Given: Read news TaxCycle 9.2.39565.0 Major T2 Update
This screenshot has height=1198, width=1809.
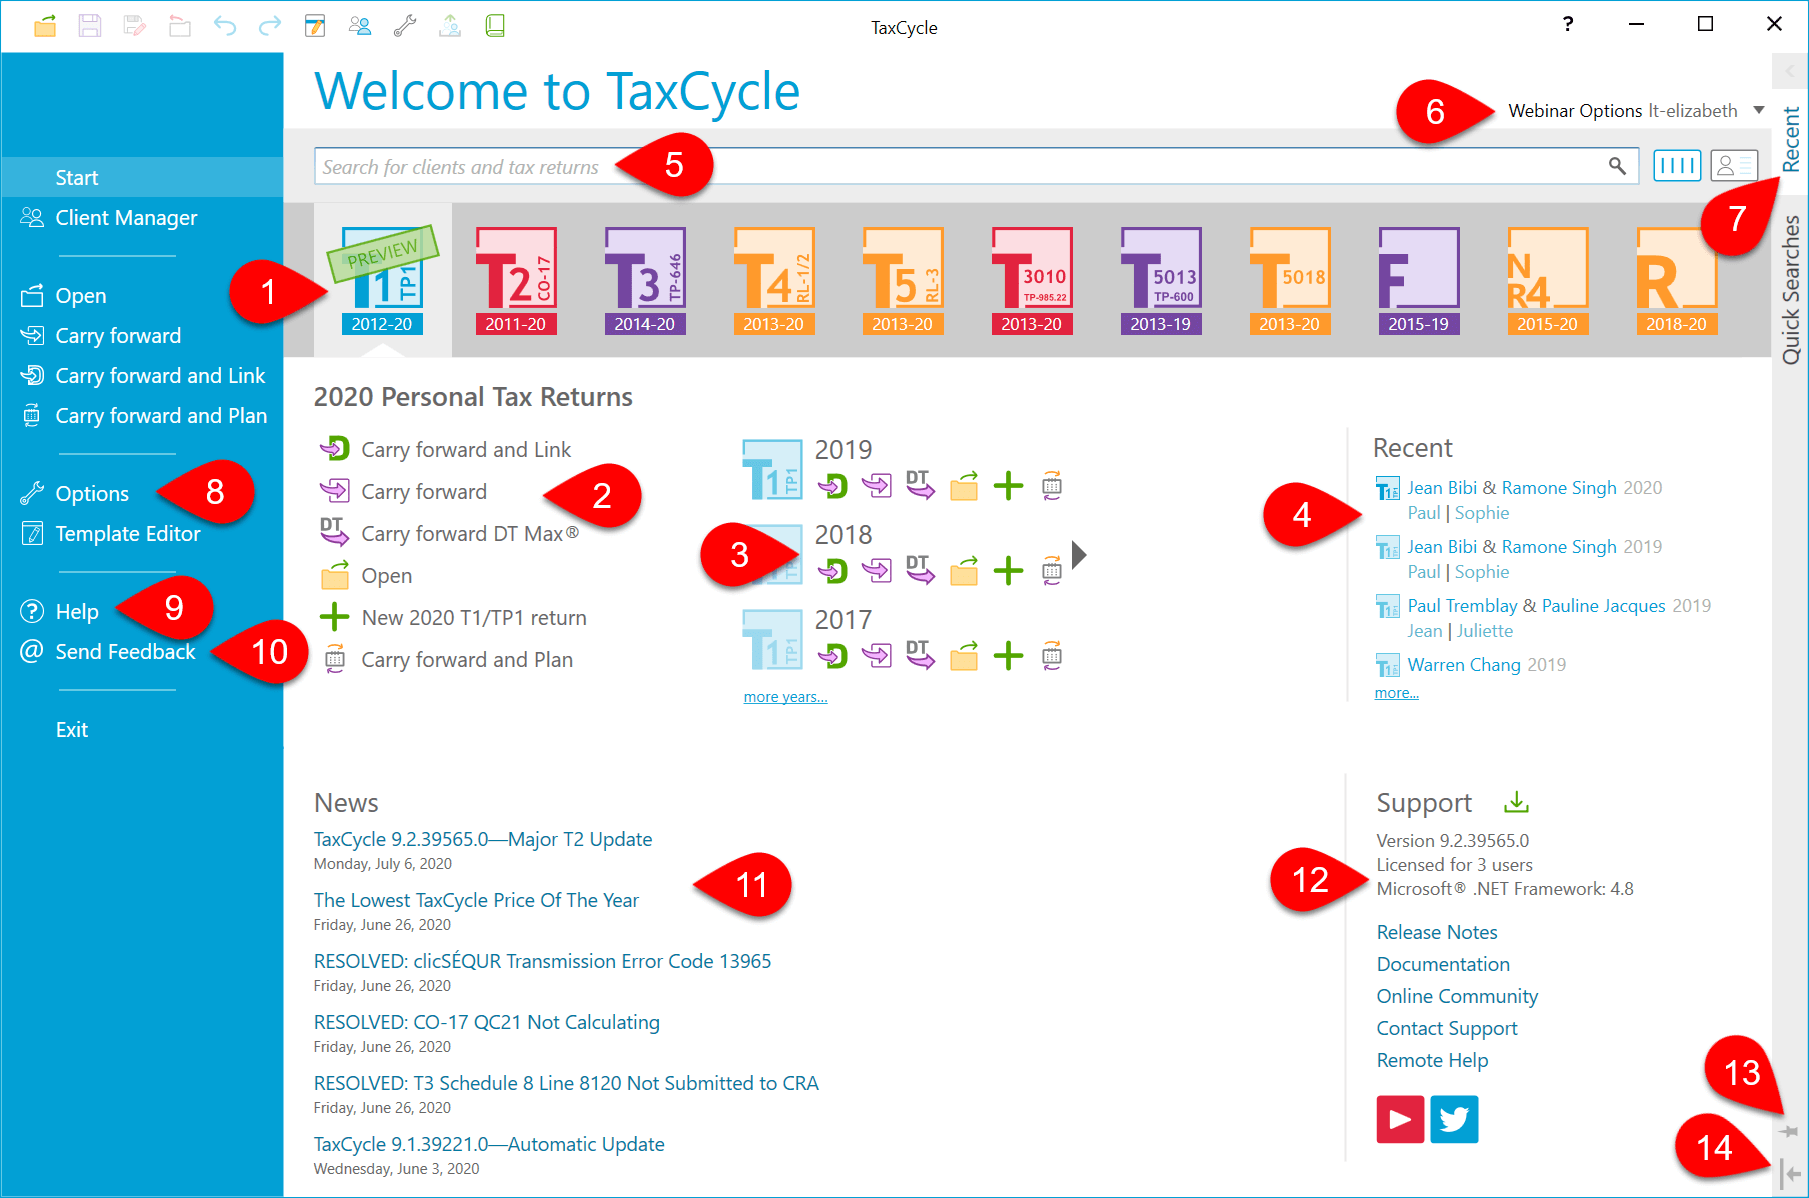Looking at the screenshot, I should (483, 839).
